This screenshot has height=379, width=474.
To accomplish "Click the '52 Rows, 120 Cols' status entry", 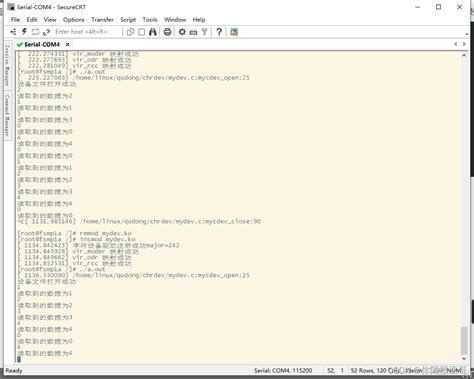I will (x=375, y=370).
